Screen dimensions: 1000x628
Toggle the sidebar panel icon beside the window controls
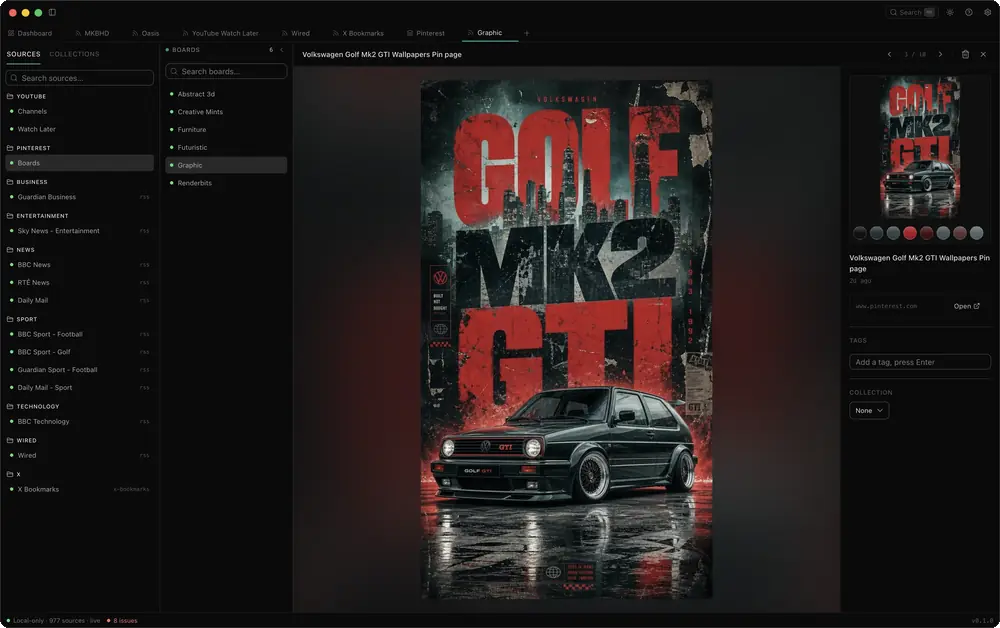pyautogui.click(x=52, y=12)
